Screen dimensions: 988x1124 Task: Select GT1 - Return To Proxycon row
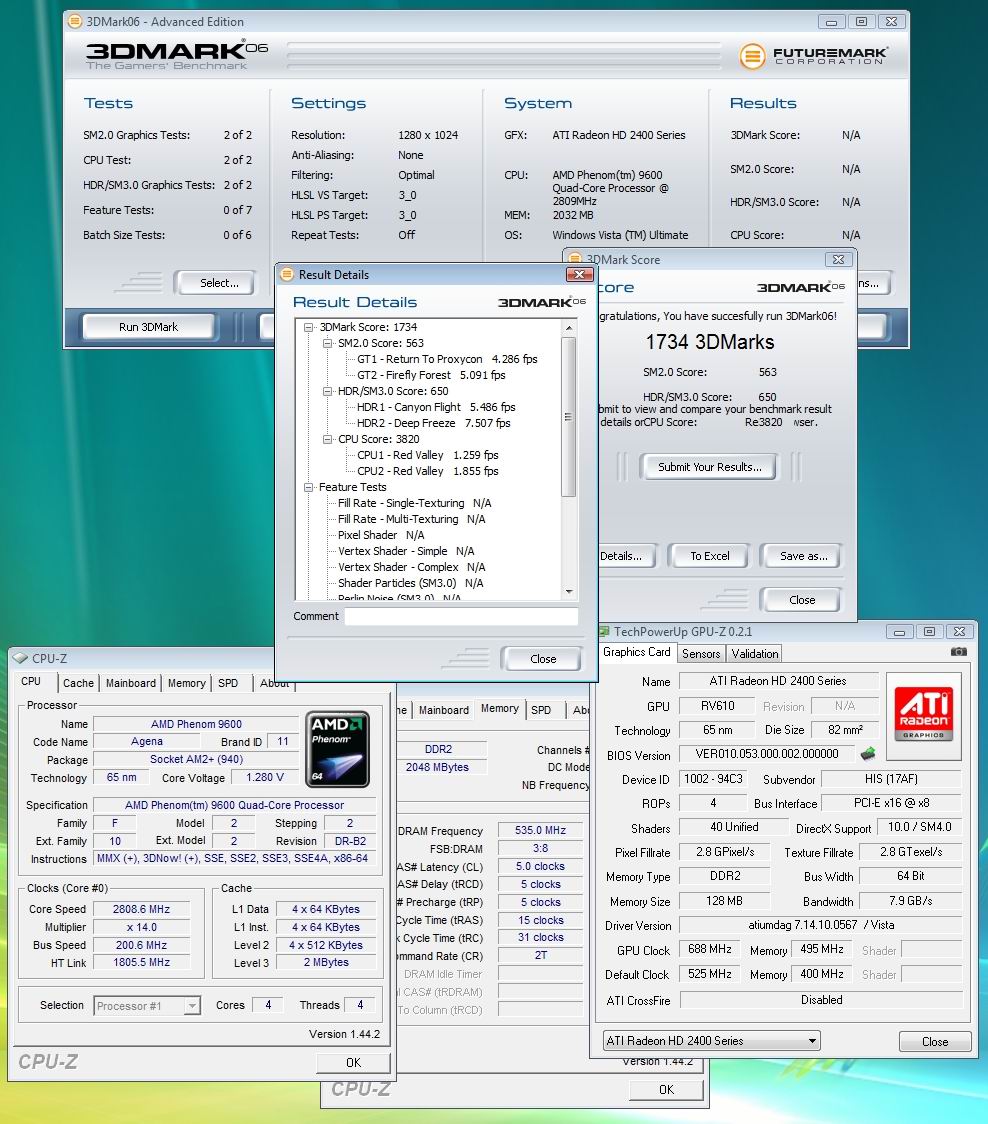(447, 359)
